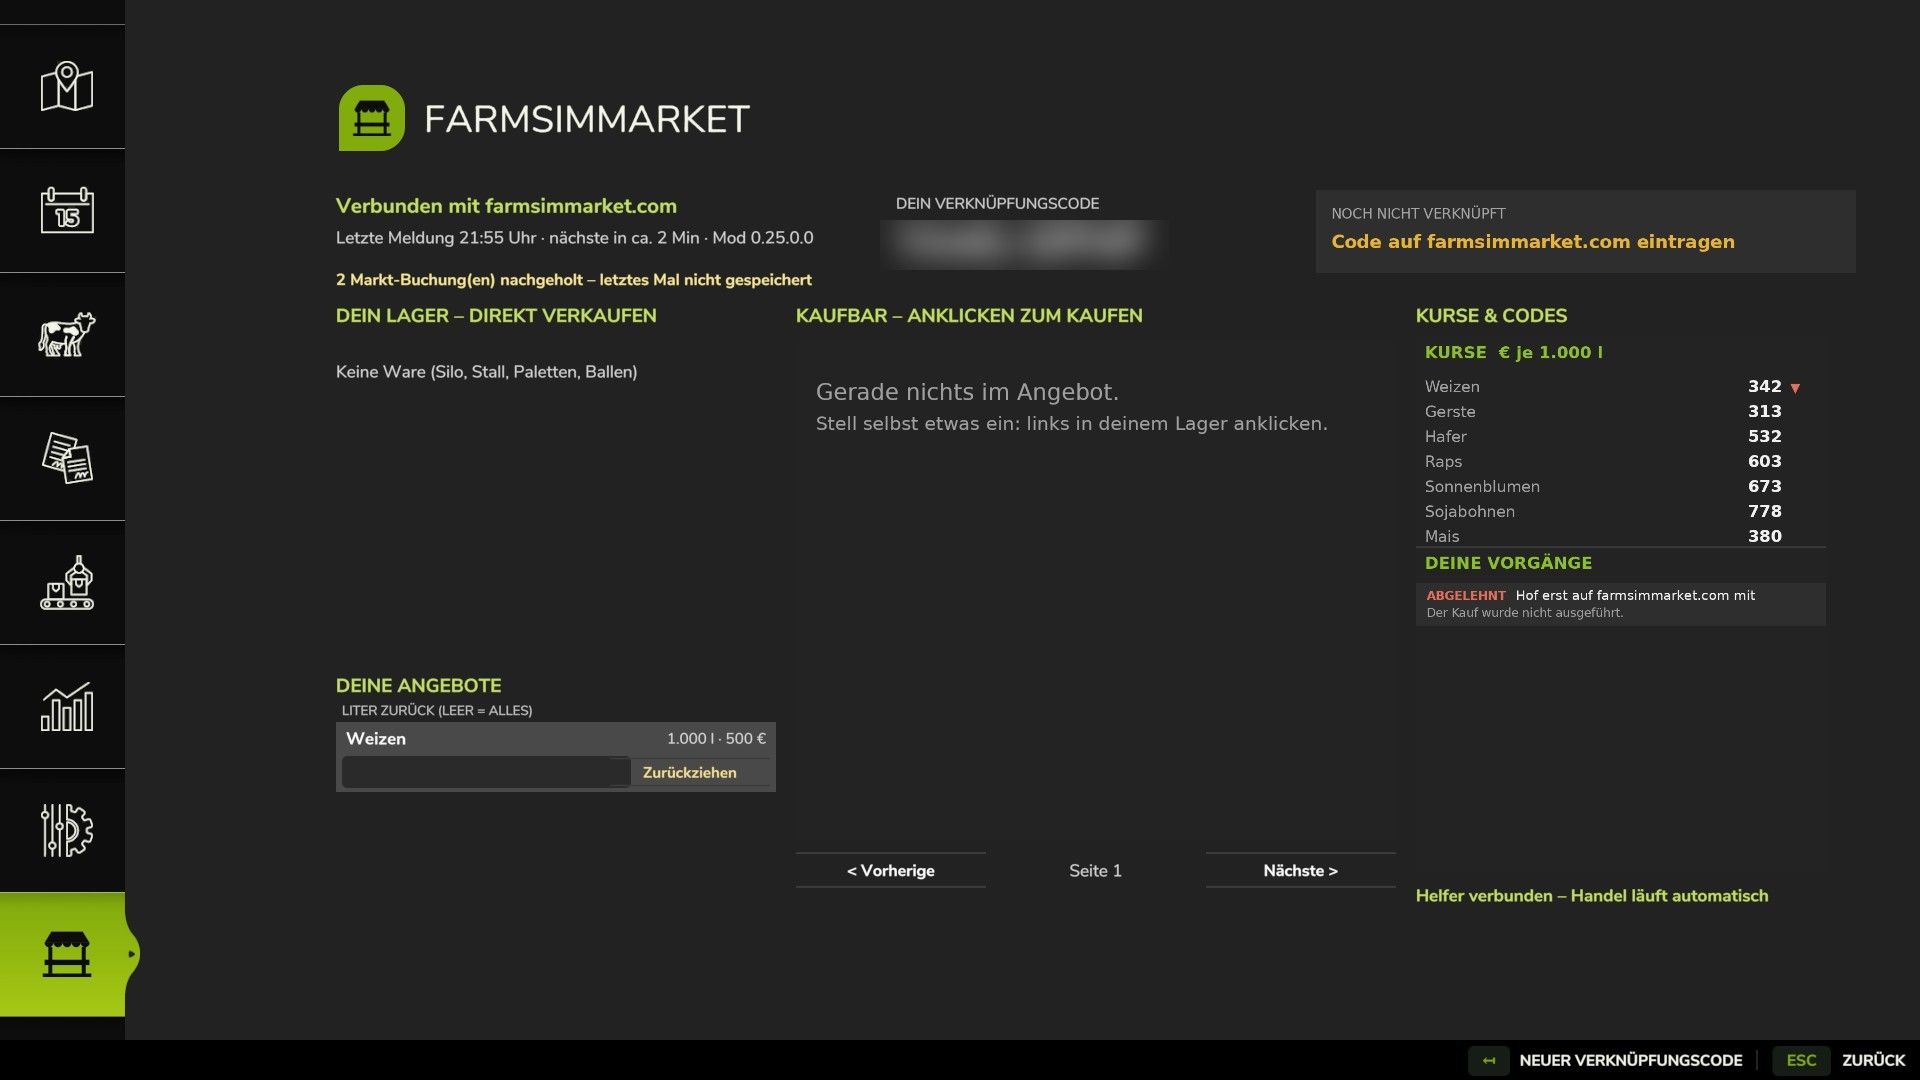Click the green FarmSimMarket logo icon
Screen dimensions: 1920x1080
[x=371, y=118]
